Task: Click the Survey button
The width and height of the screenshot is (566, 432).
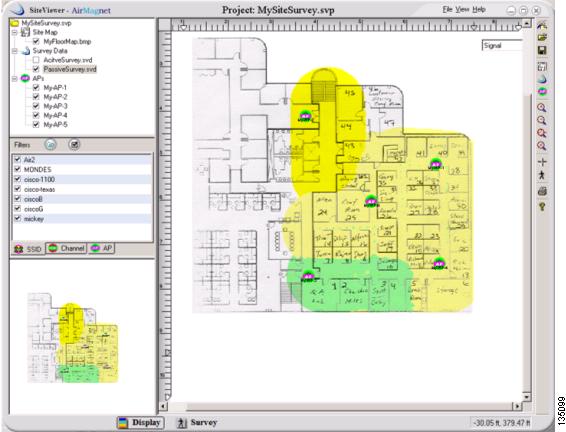Action: pos(197,423)
